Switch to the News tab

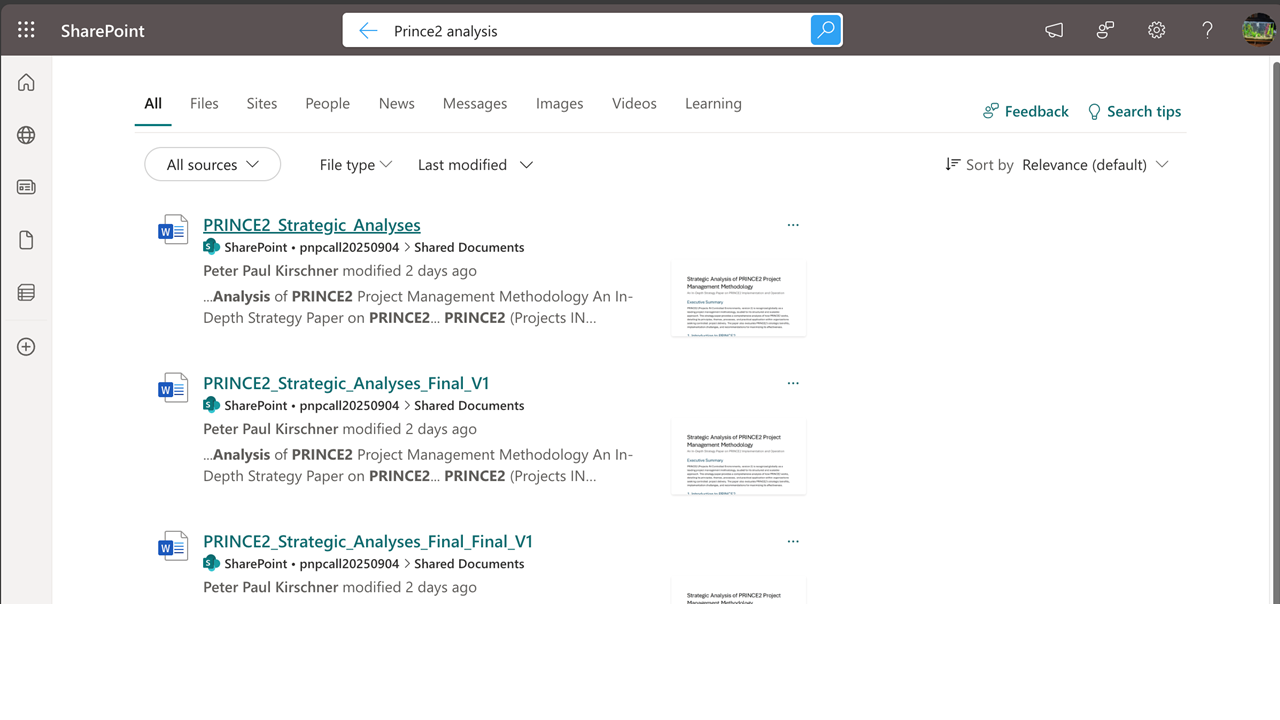tap(397, 103)
